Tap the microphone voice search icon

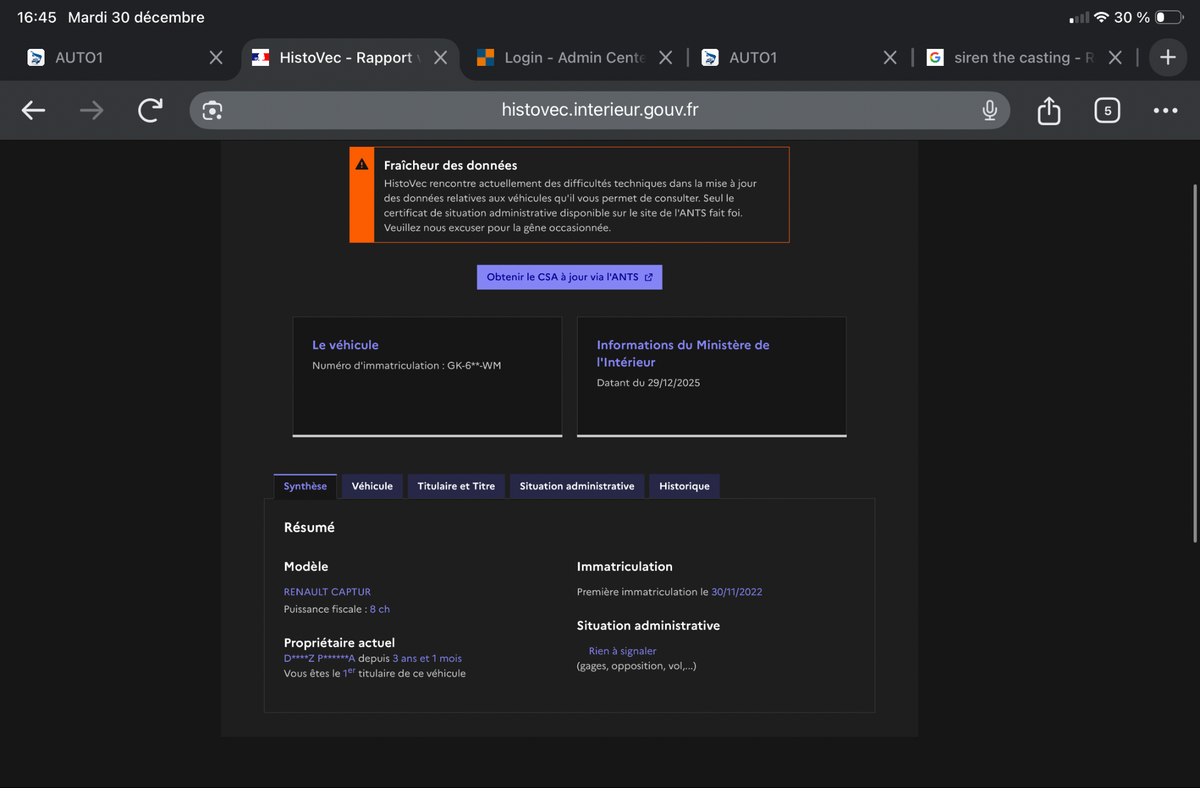(989, 111)
